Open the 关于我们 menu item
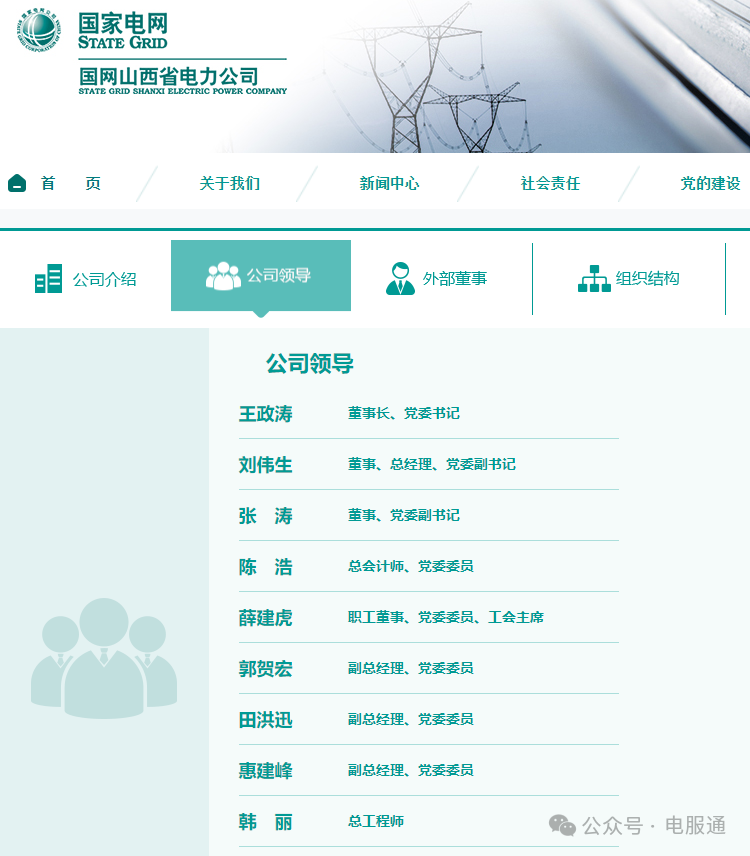 click(229, 183)
